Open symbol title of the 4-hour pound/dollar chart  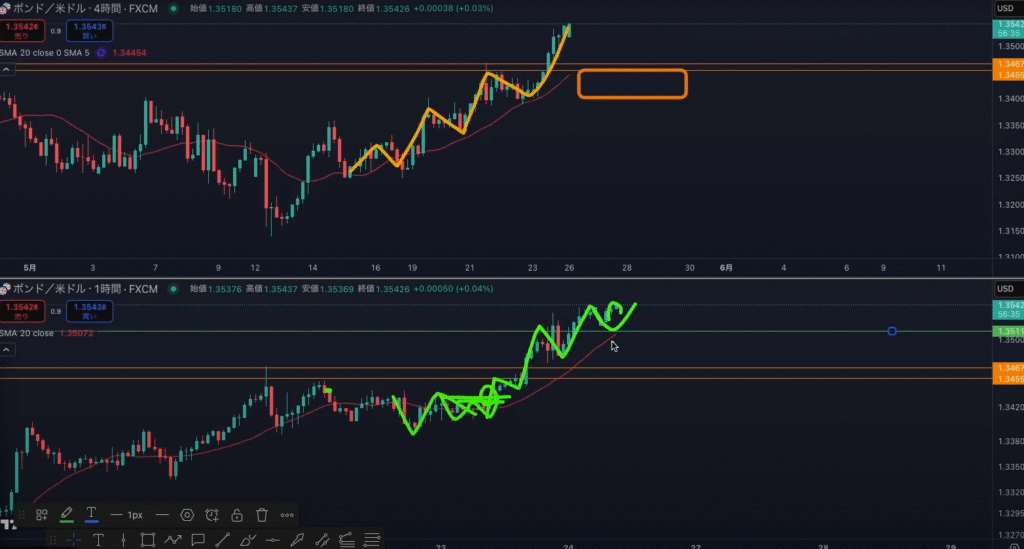[85, 9]
